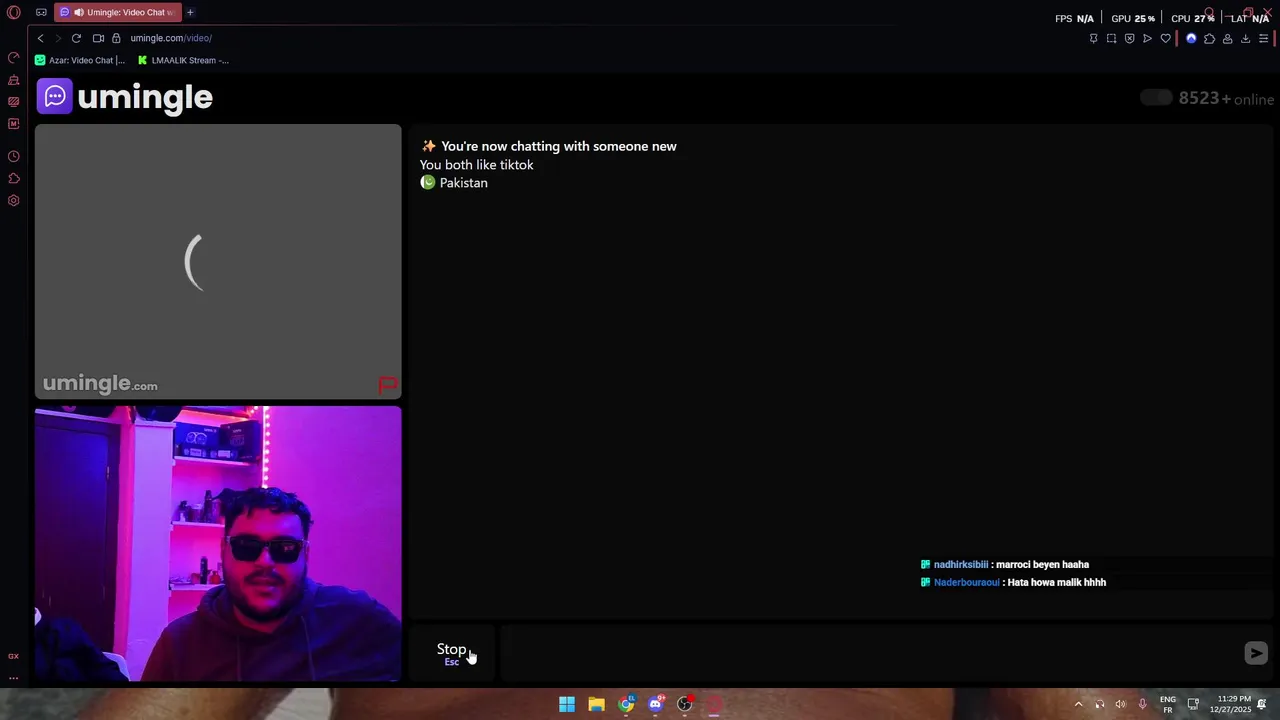Click the GPU 25 % readout
The width and height of the screenshot is (1280, 720).
click(x=1133, y=18)
